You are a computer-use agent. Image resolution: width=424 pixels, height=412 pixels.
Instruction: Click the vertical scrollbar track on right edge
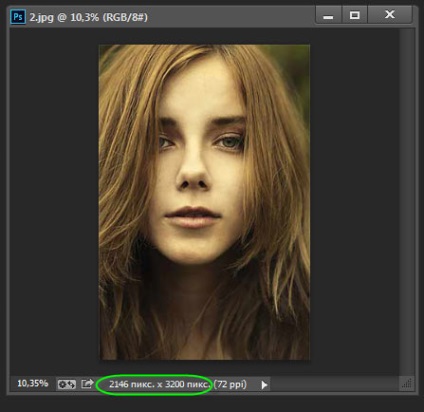406,202
